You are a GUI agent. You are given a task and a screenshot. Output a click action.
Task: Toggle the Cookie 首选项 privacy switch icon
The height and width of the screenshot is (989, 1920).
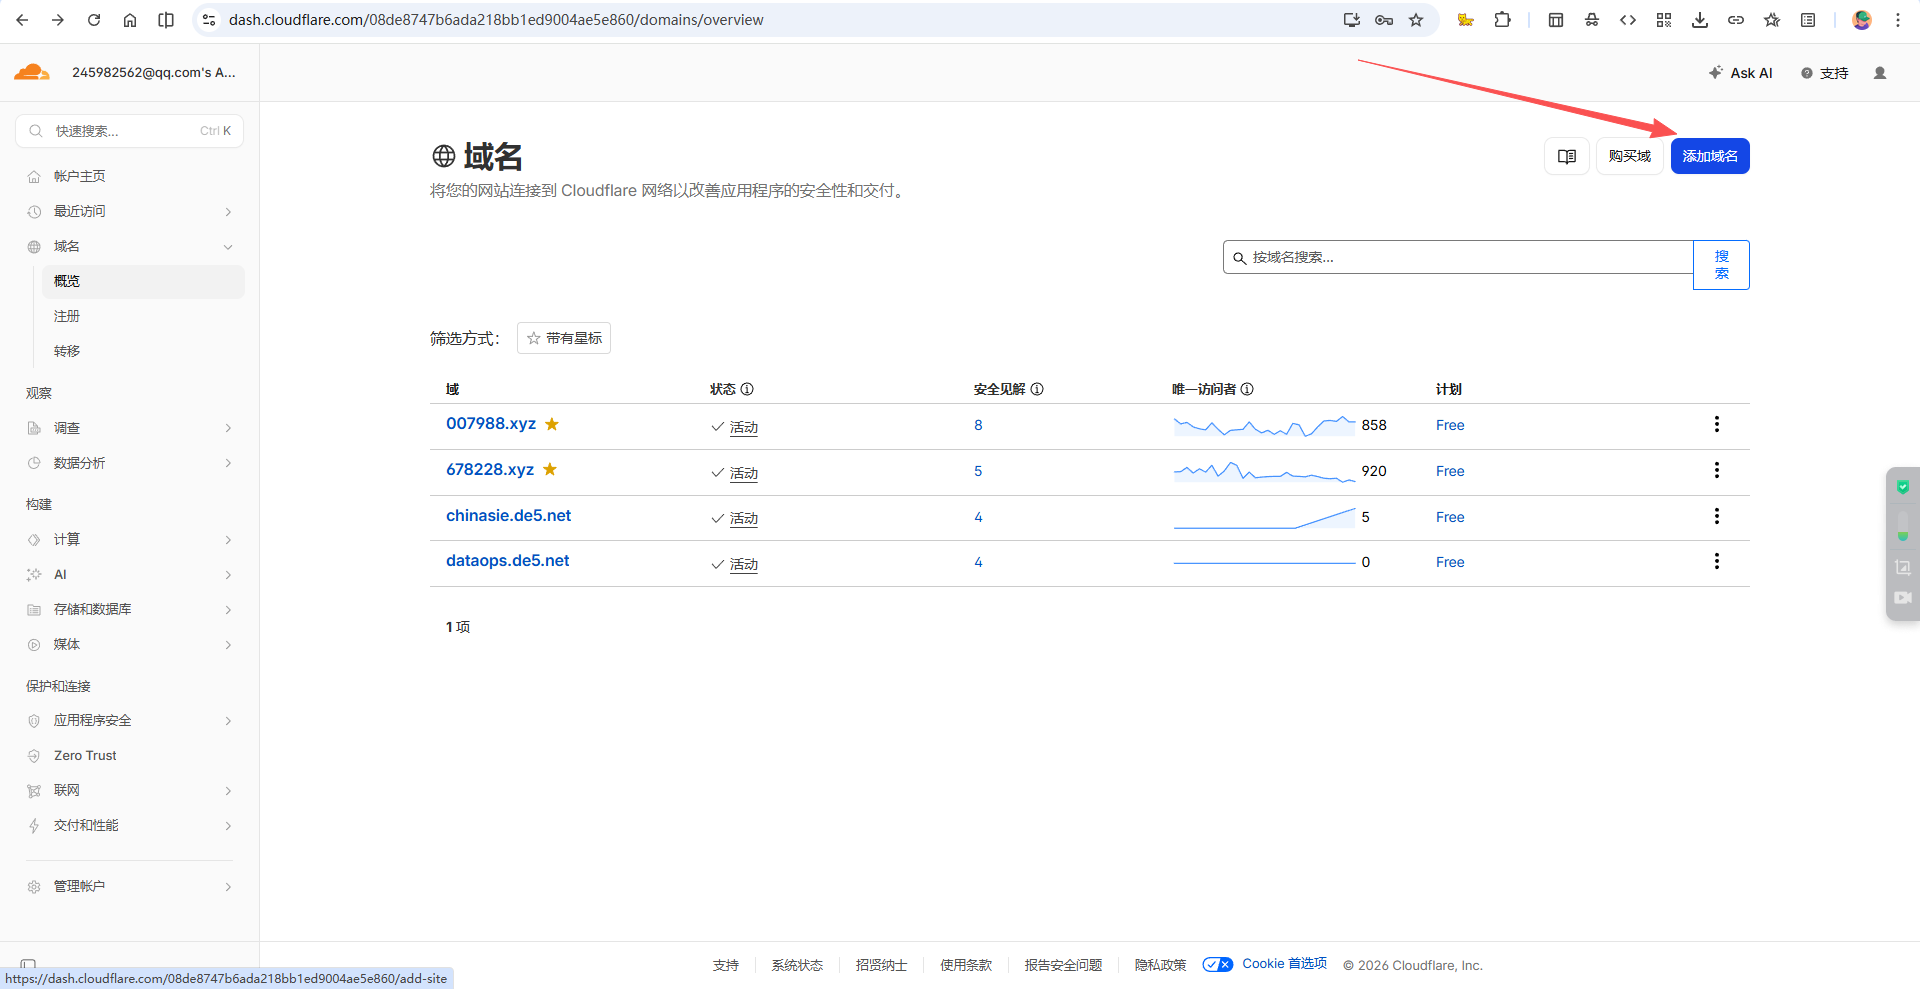(1218, 964)
